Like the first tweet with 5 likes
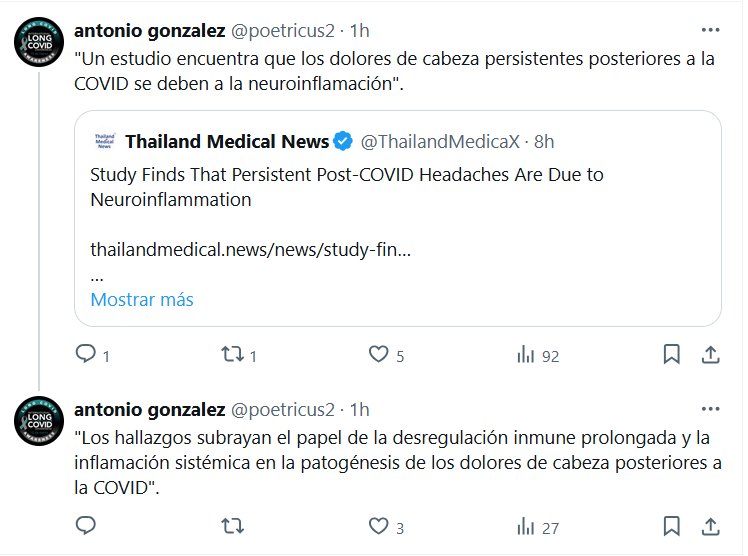 378,354
